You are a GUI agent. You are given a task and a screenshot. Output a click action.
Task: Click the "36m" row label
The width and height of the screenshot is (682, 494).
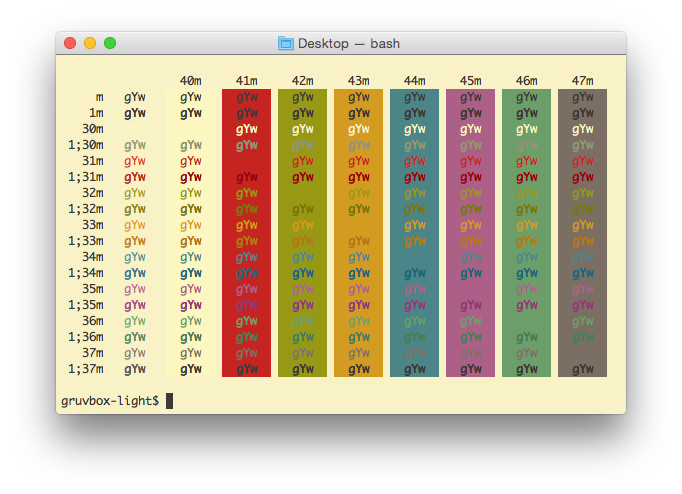click(x=93, y=321)
